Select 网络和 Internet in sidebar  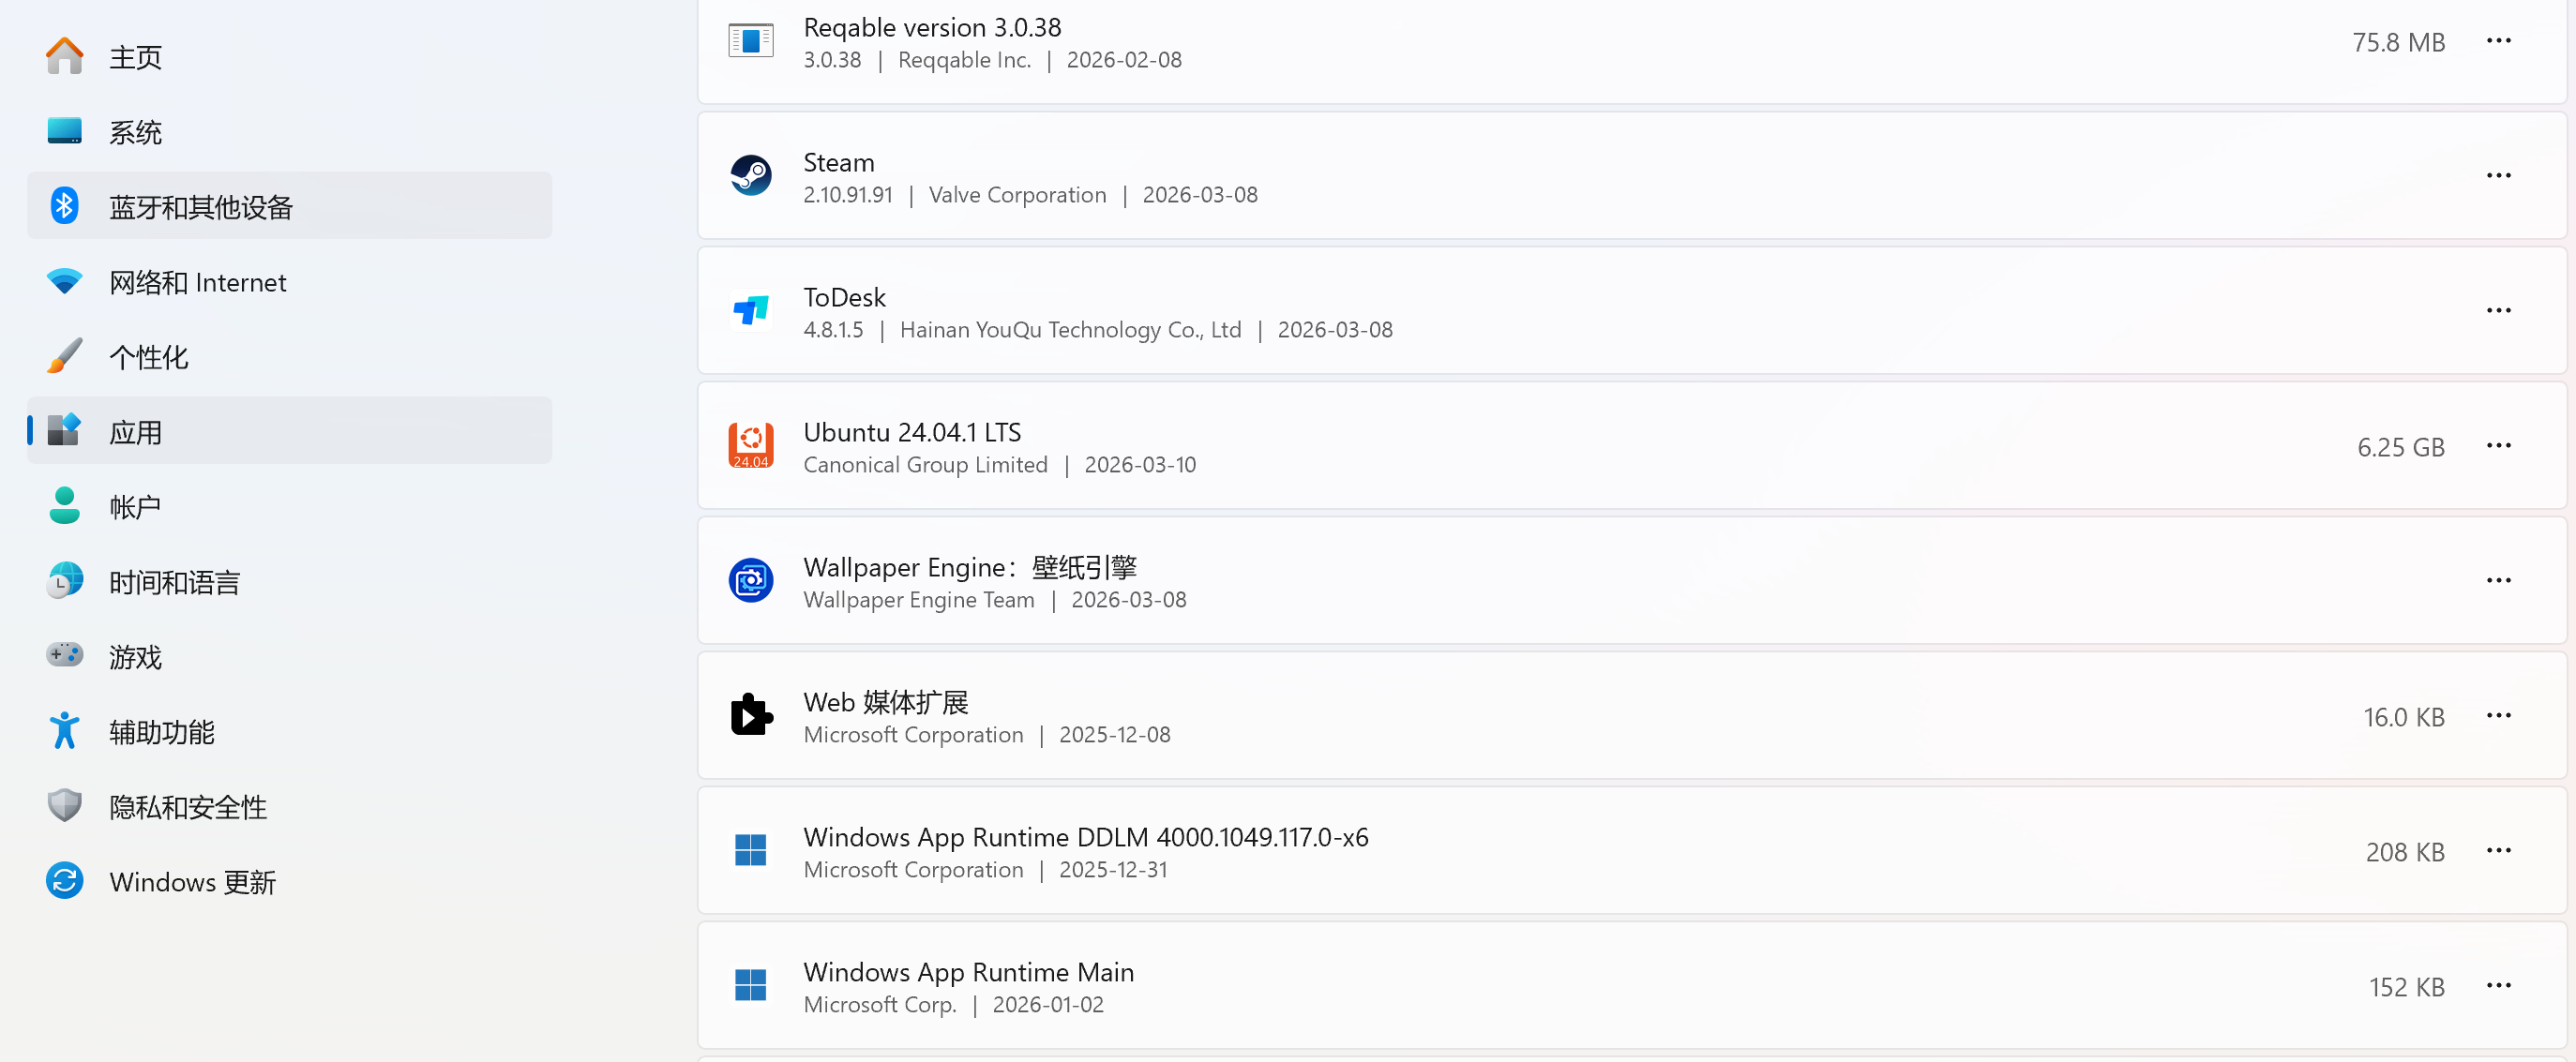(197, 283)
